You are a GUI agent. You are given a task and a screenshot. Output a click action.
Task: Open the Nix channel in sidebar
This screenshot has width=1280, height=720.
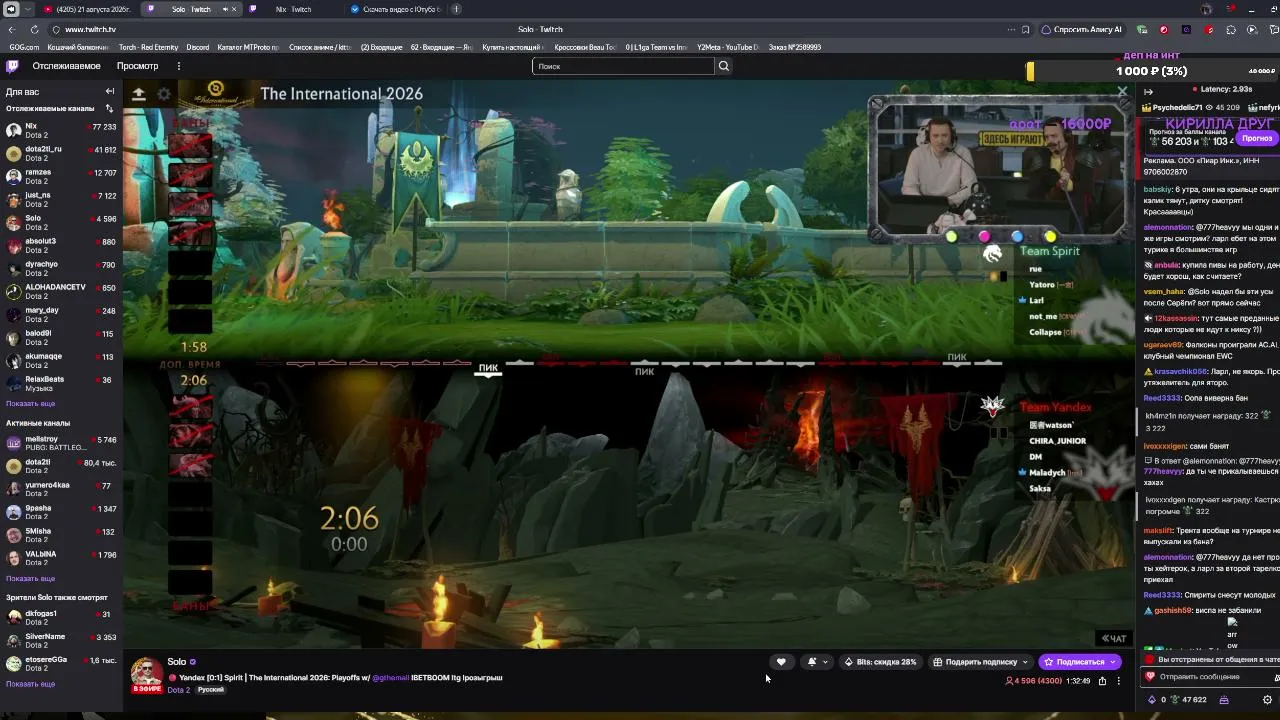(x=61, y=131)
